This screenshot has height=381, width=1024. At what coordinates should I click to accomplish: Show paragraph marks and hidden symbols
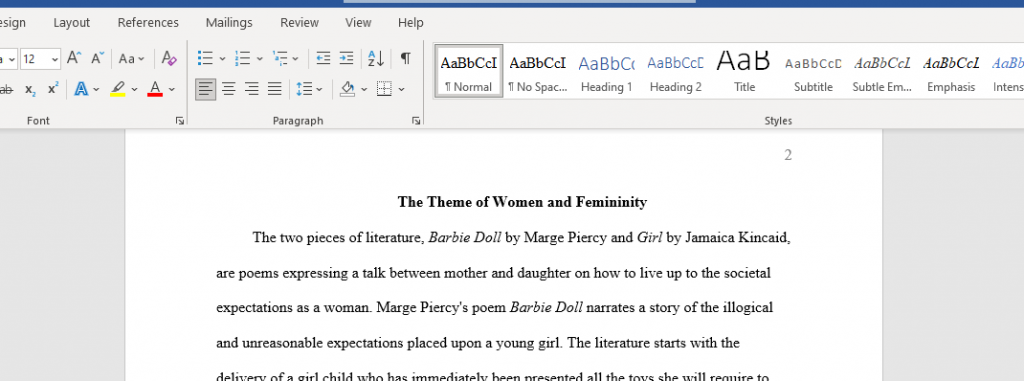(406, 59)
